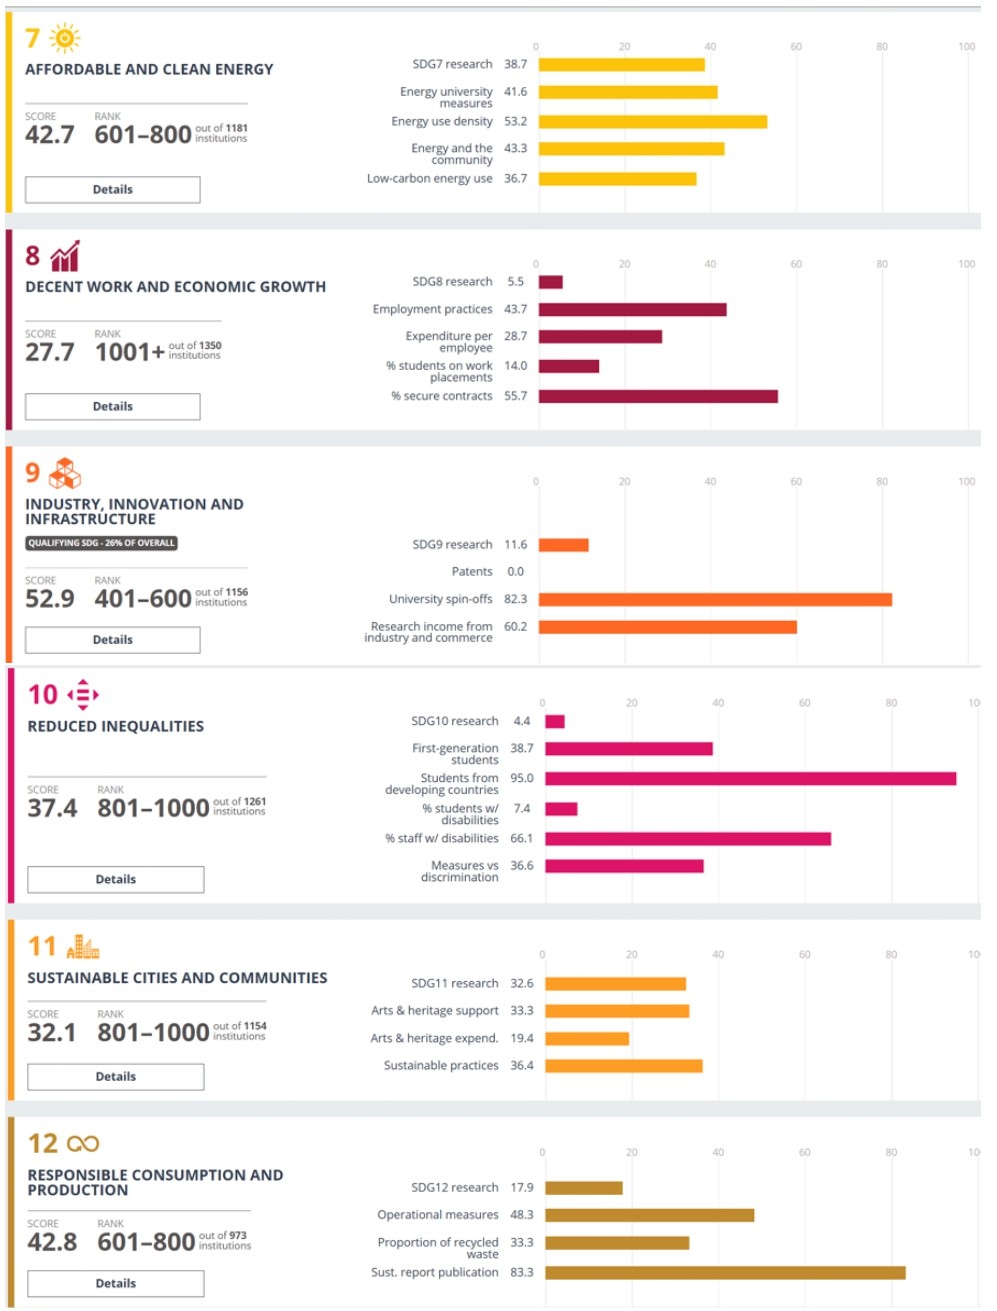Image resolution: width=997 pixels, height=1311 pixels.
Task: Click the growth chart icon for SDG 8
Action: [x=65, y=257]
